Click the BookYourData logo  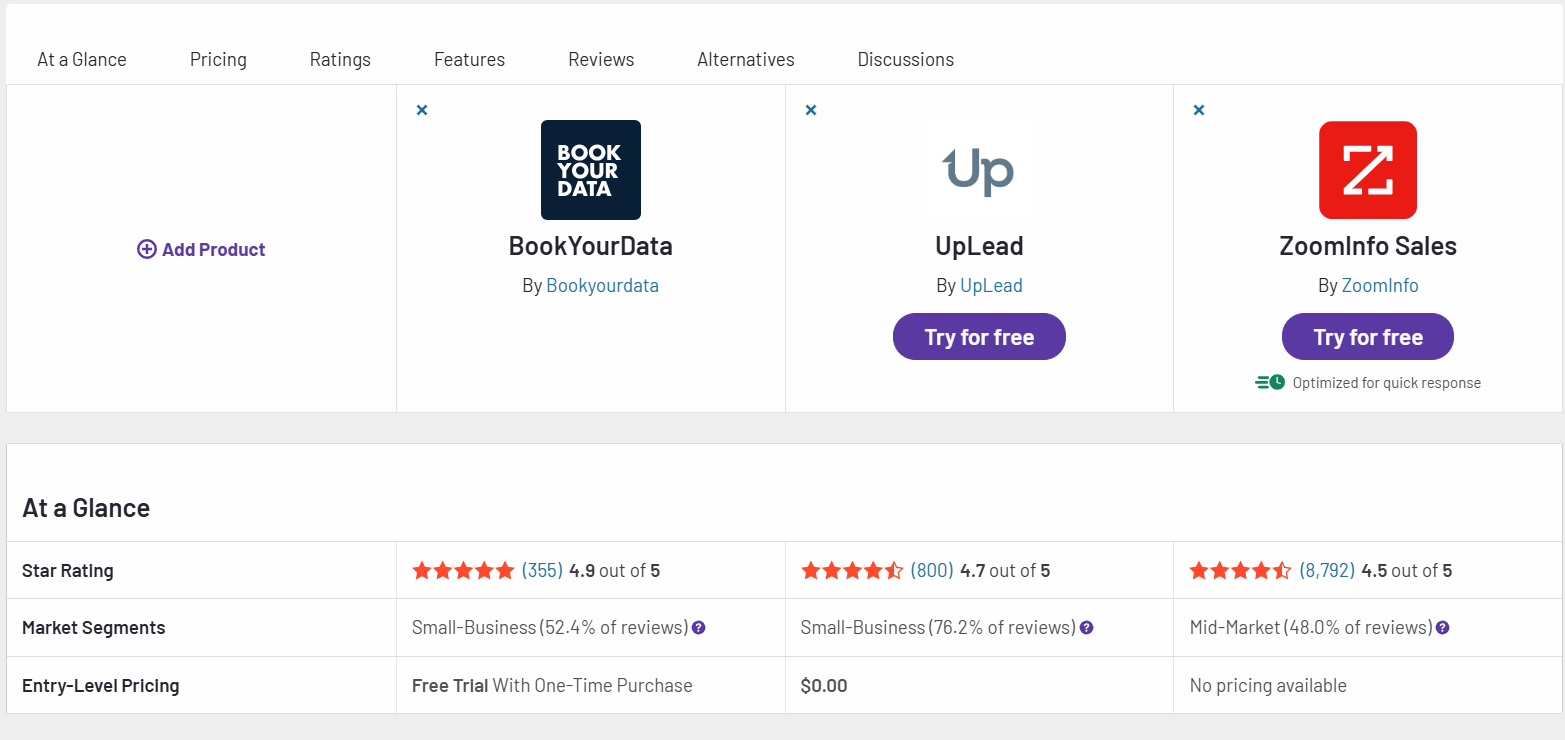pyautogui.click(x=590, y=170)
